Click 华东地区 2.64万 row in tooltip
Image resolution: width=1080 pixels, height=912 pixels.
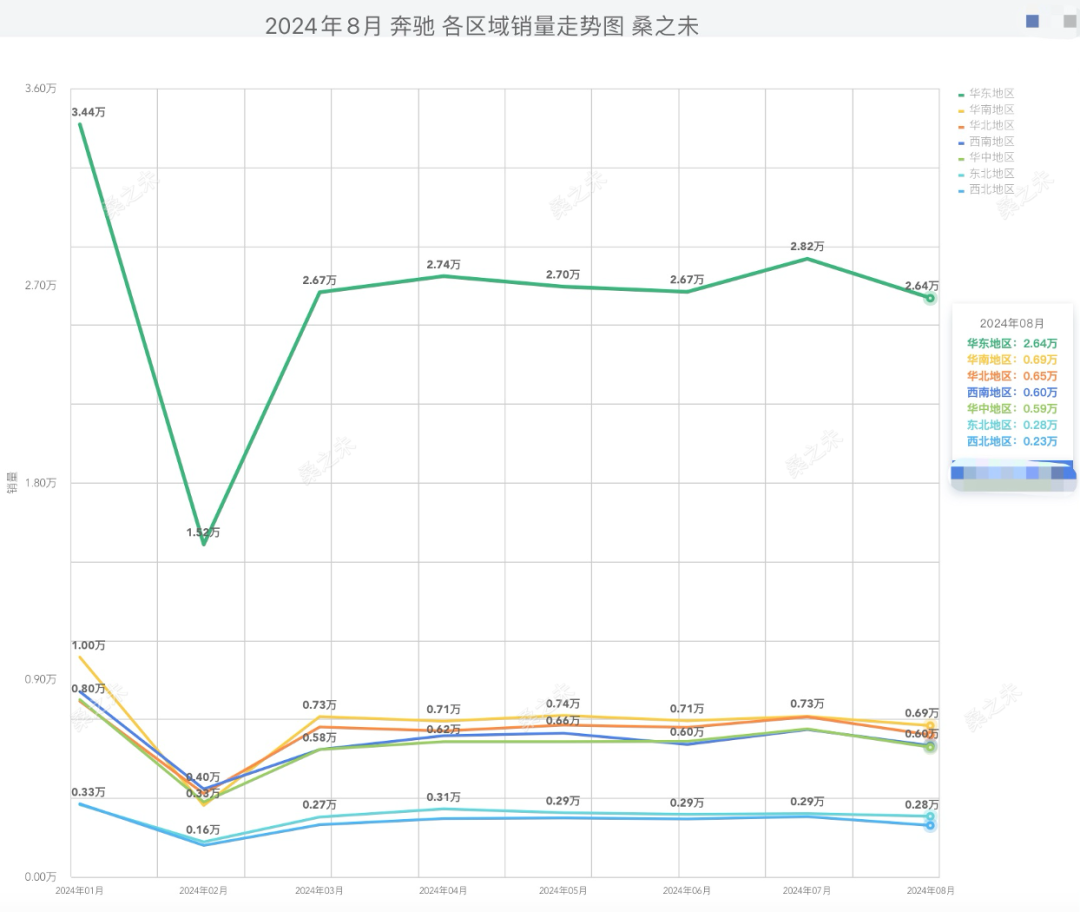pos(1012,343)
